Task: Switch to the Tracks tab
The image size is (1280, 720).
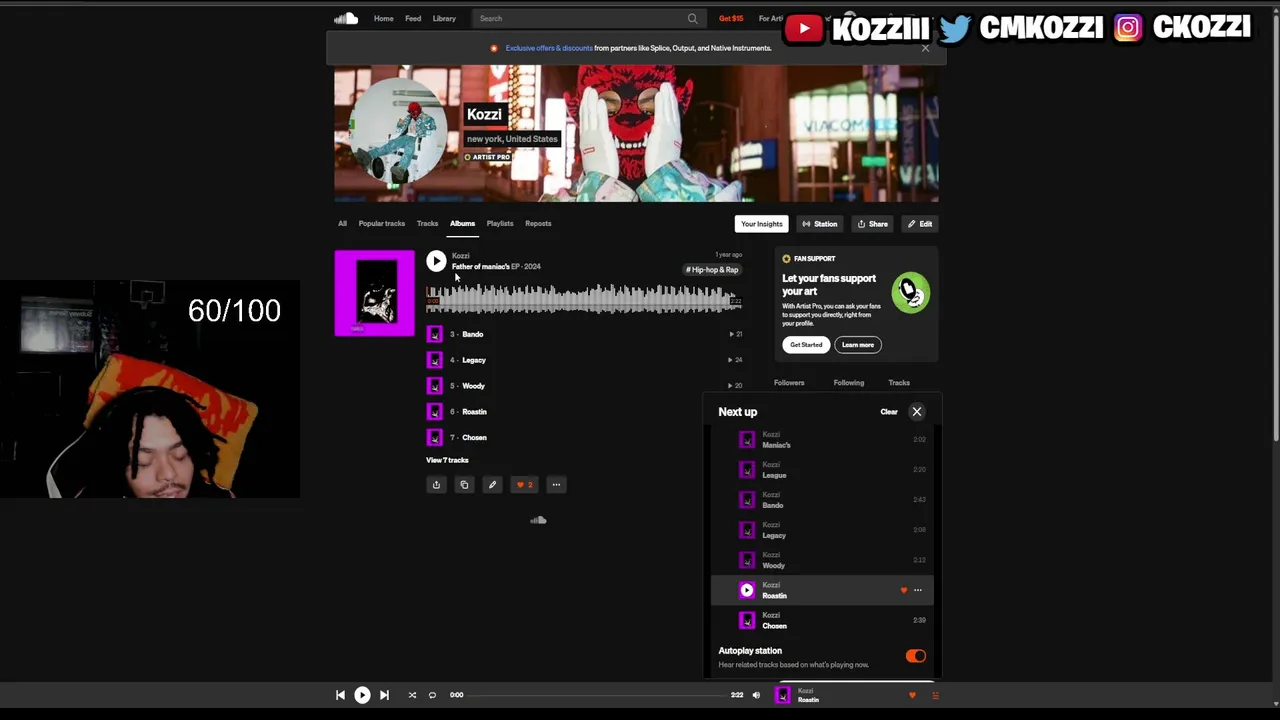Action: pyautogui.click(x=427, y=224)
